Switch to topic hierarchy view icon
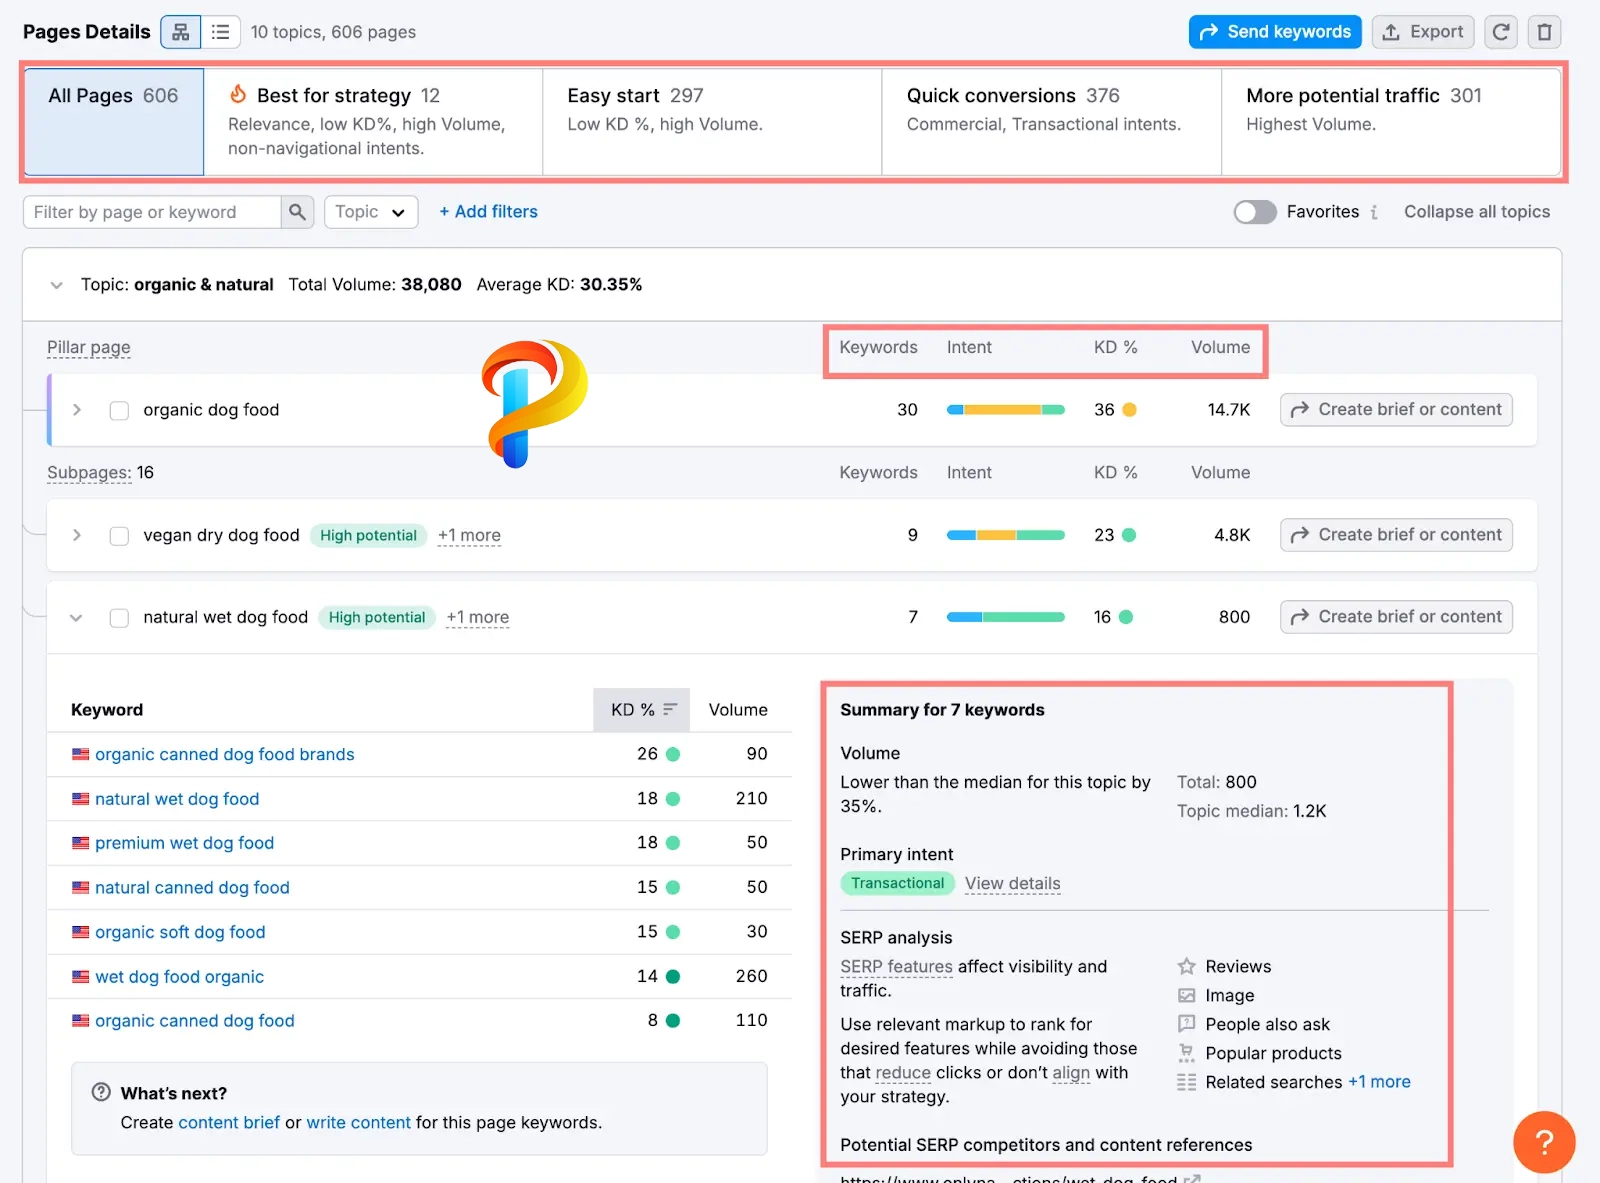 point(181,32)
